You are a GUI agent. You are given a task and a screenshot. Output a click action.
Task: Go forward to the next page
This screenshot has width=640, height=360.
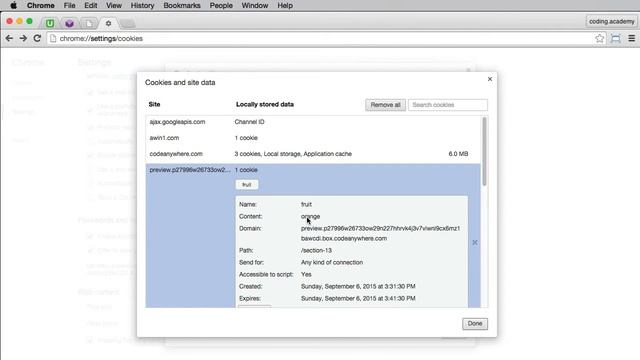[x=23, y=38]
